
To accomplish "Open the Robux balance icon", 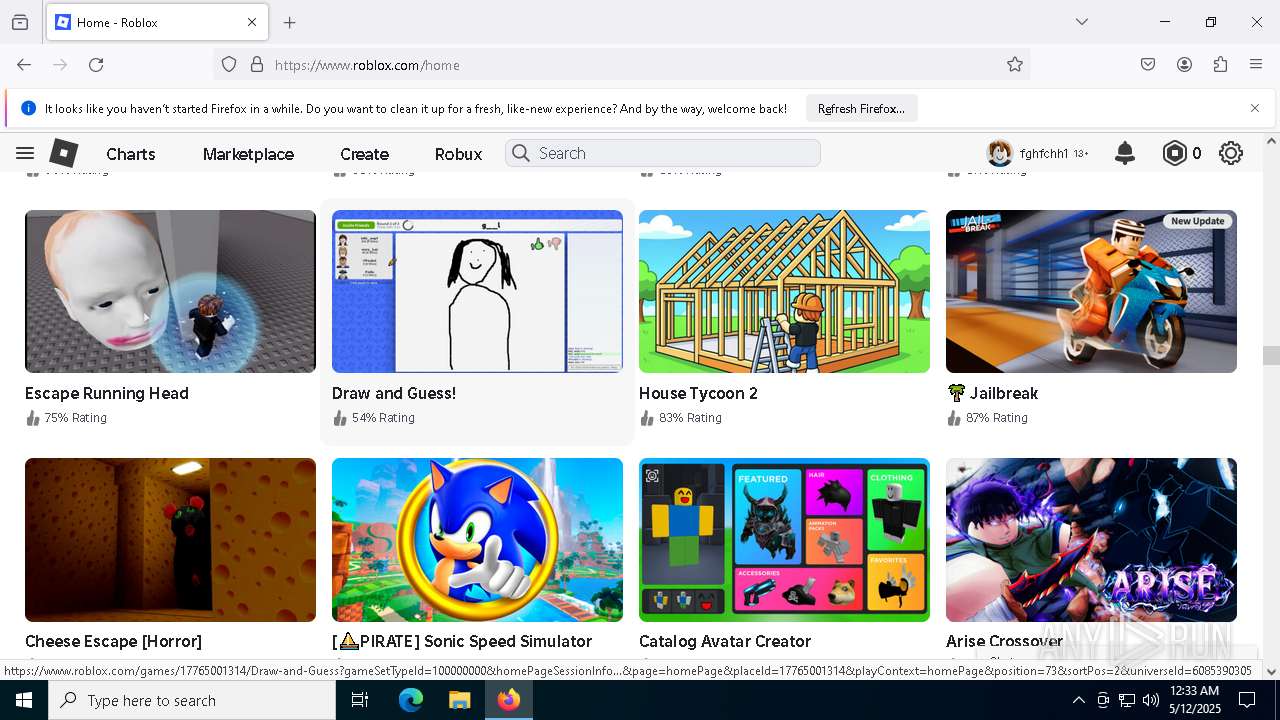I will pyautogui.click(x=1174, y=153).
